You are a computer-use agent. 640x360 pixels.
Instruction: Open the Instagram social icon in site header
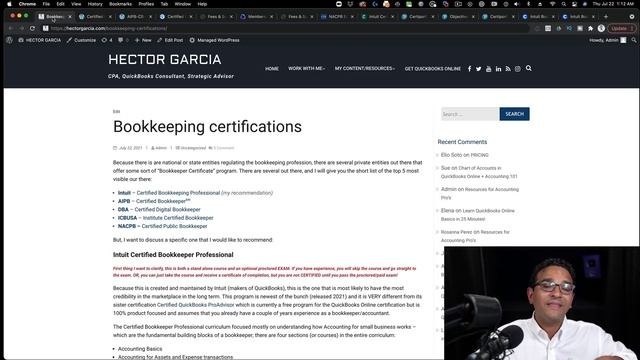pyautogui.click(x=518, y=69)
